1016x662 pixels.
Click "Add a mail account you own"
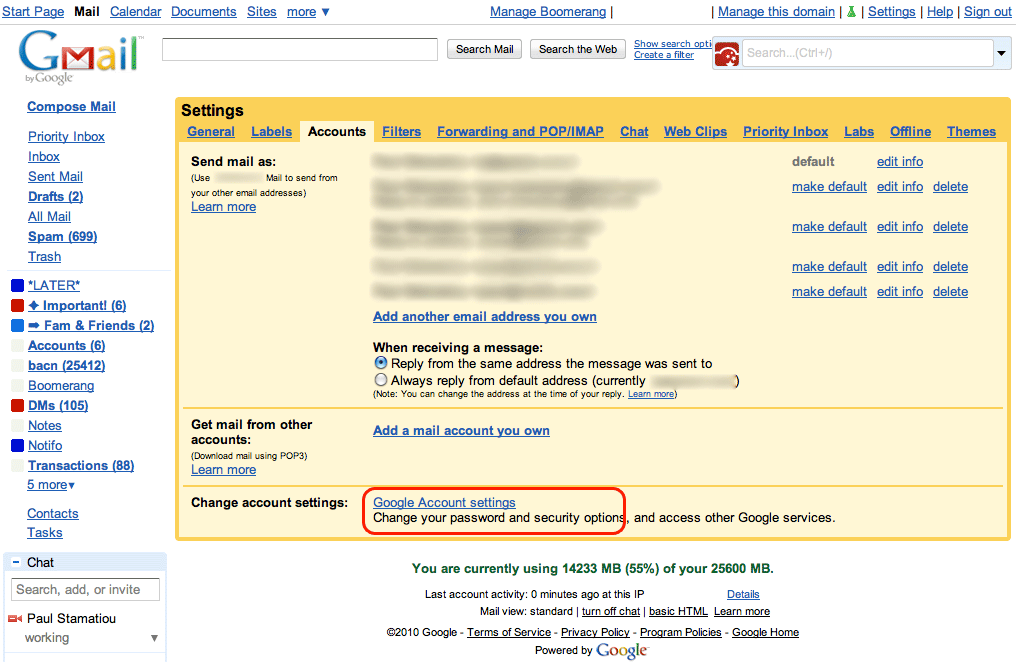(x=461, y=431)
